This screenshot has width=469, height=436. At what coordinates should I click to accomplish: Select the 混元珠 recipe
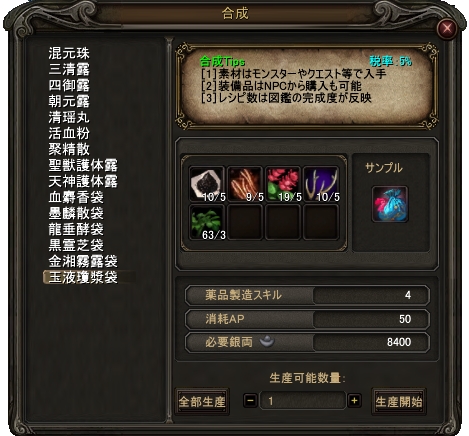[69, 53]
